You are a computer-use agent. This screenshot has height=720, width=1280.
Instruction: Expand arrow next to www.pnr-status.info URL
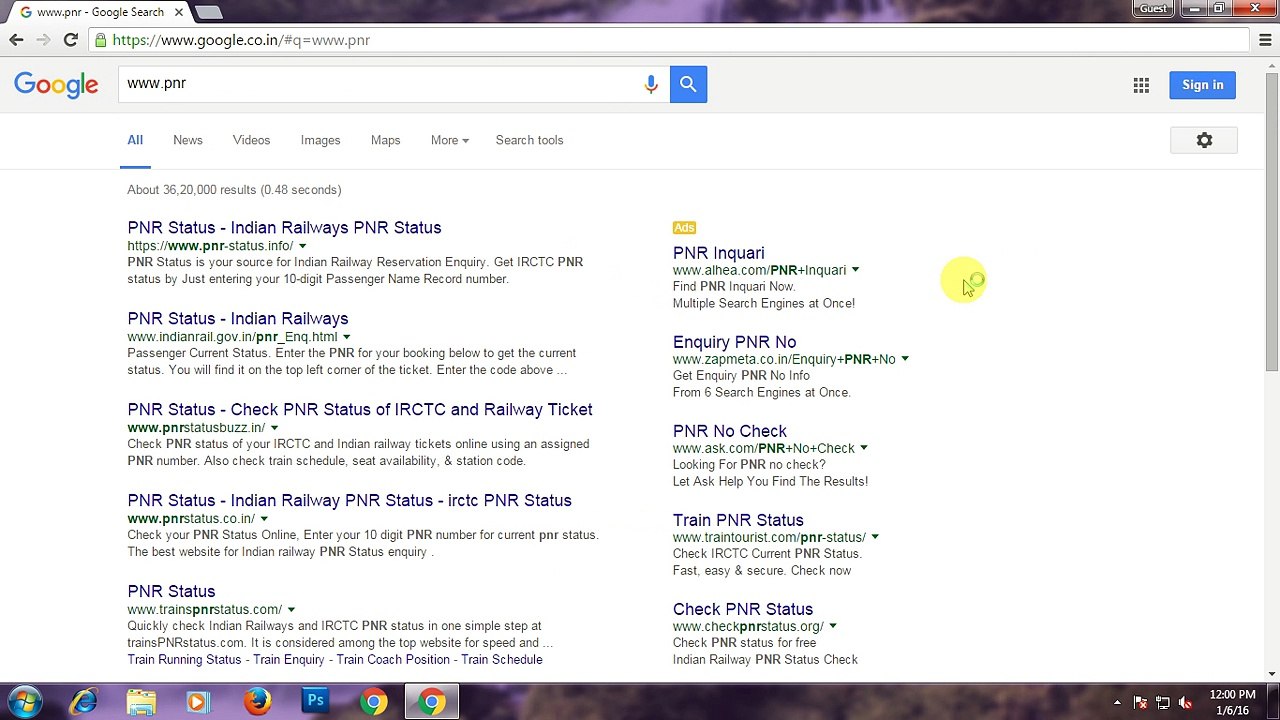[x=302, y=246]
